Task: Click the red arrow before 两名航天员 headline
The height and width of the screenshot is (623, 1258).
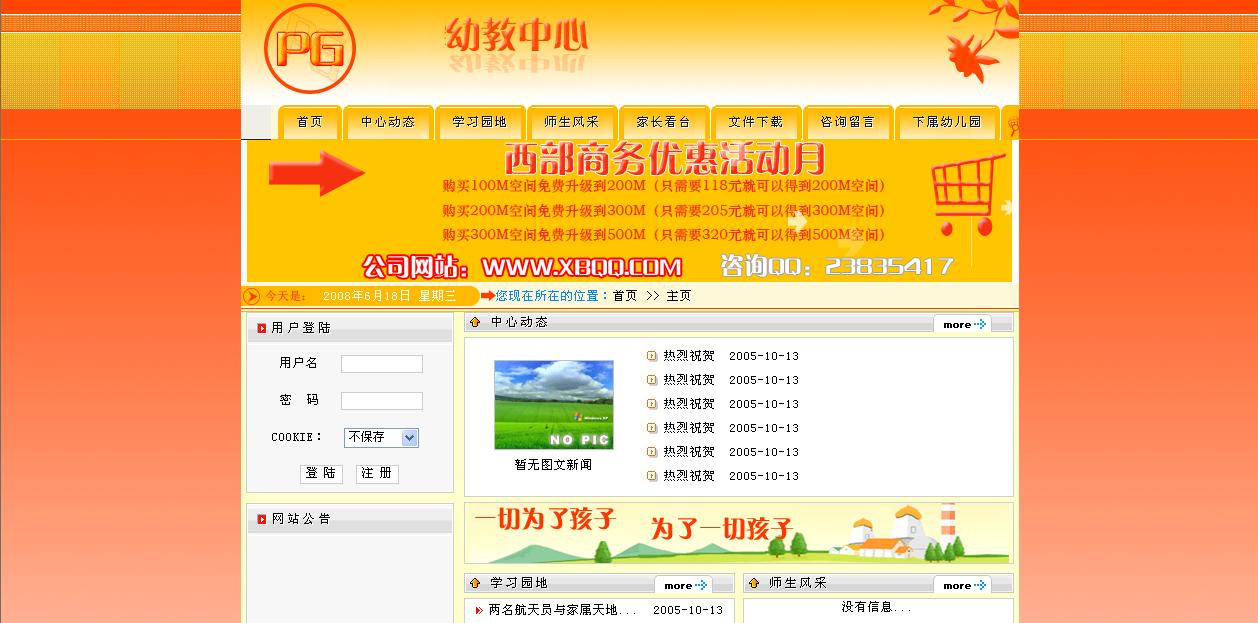Action: click(478, 610)
